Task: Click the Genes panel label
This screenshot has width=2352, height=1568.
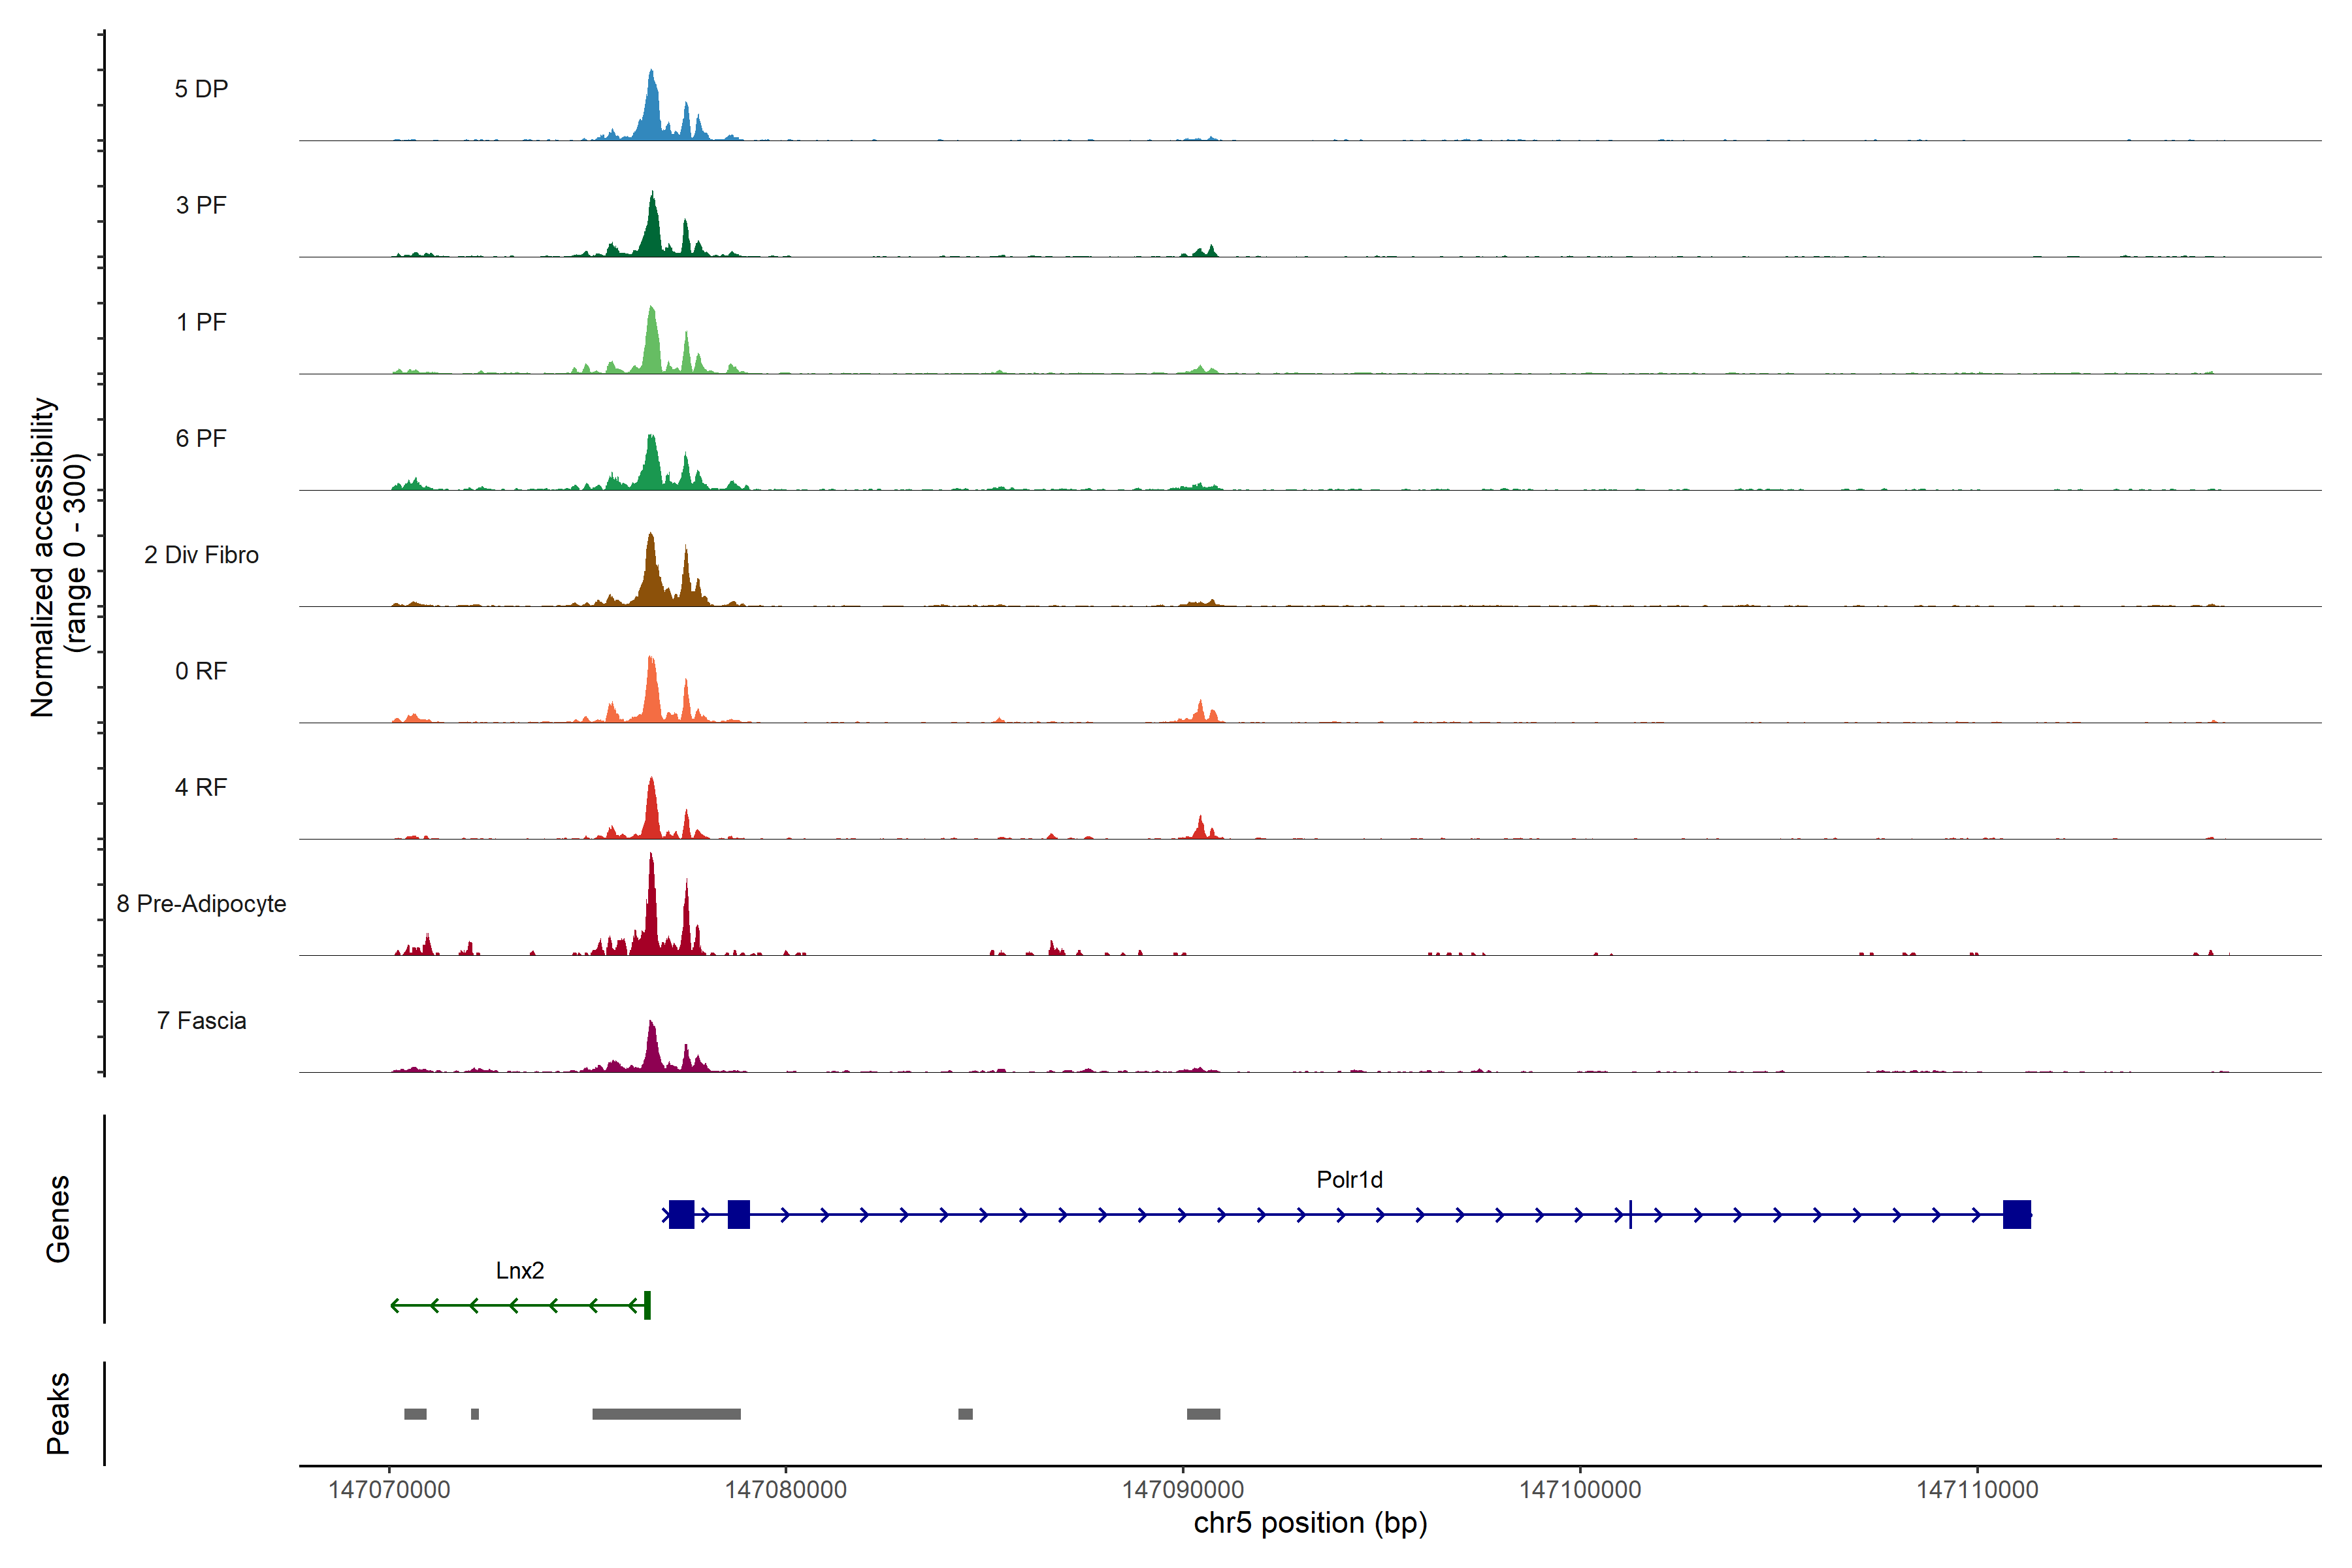Action: [58, 1219]
